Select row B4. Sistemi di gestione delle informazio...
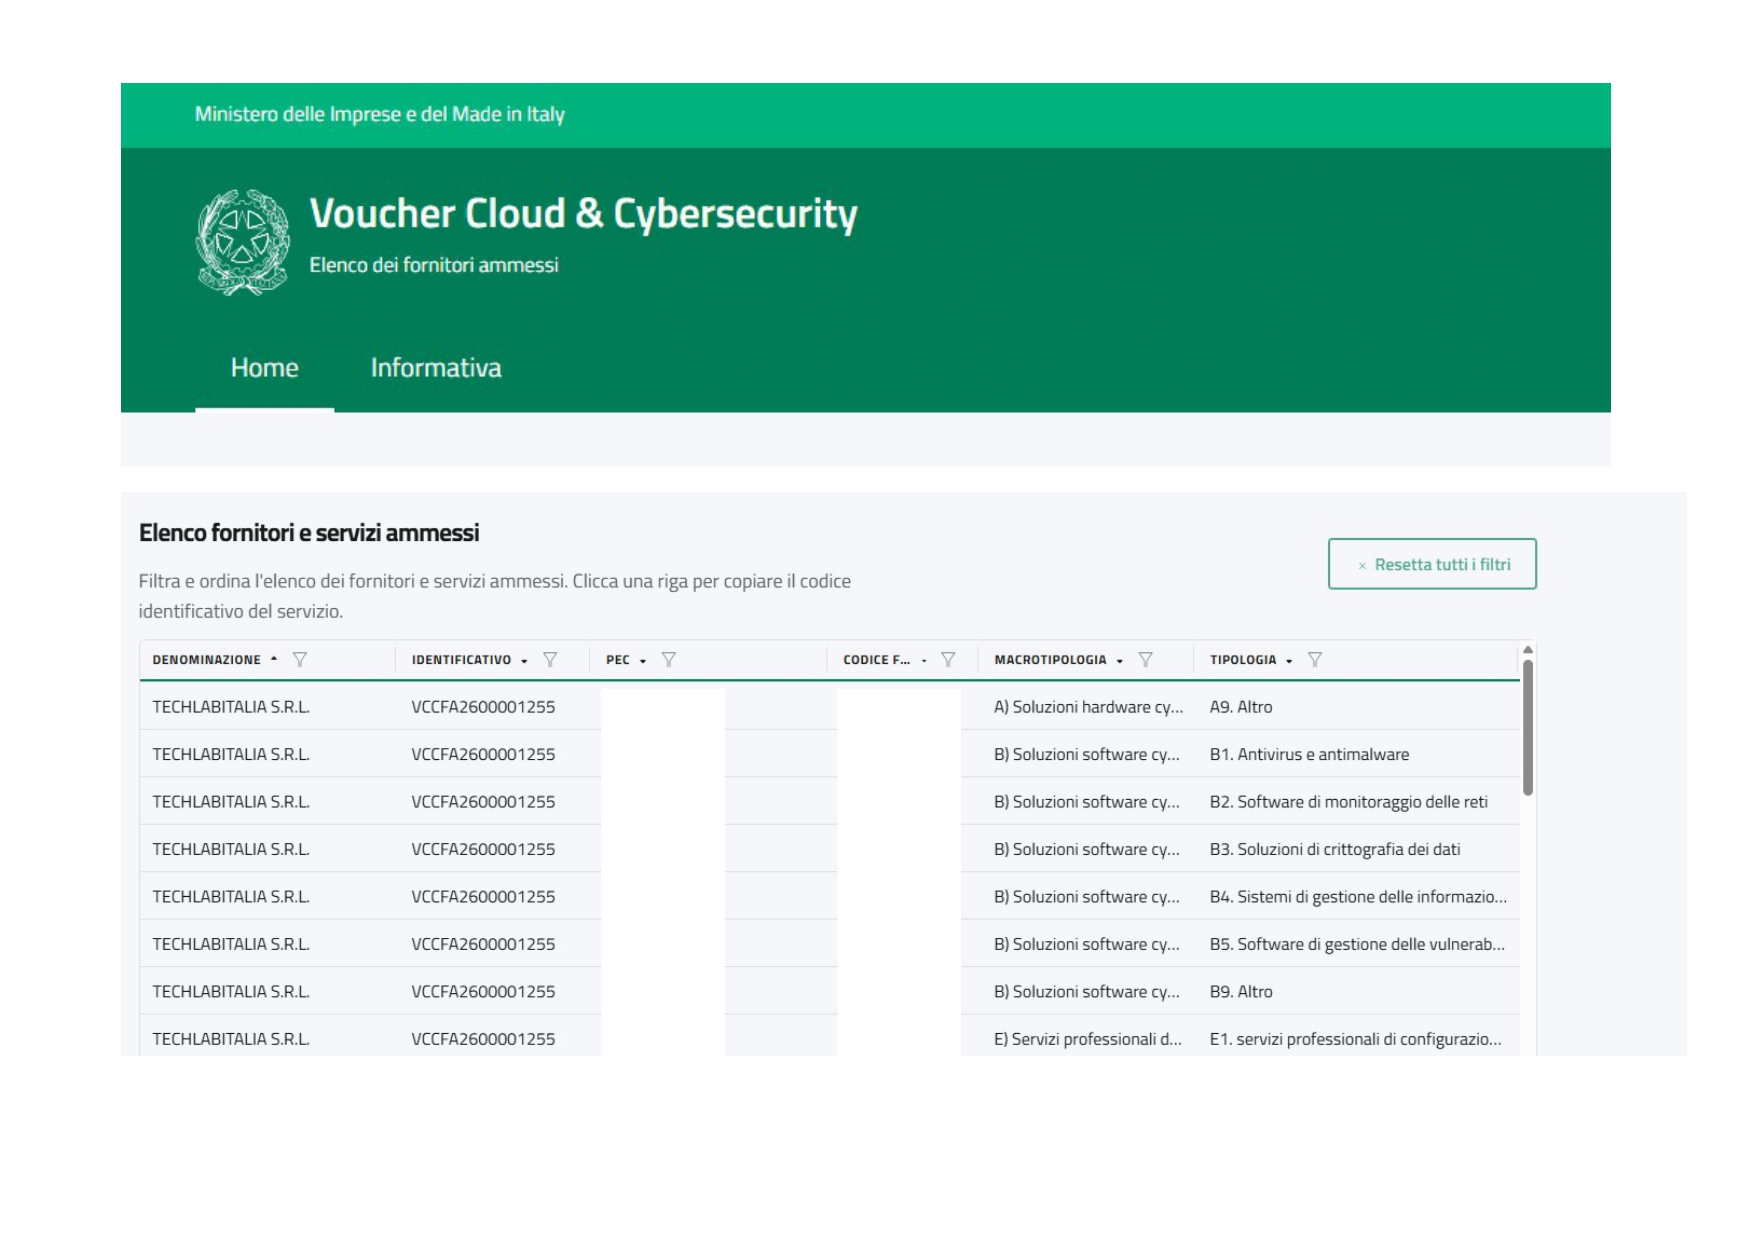The image size is (1755, 1241). click(x=830, y=896)
